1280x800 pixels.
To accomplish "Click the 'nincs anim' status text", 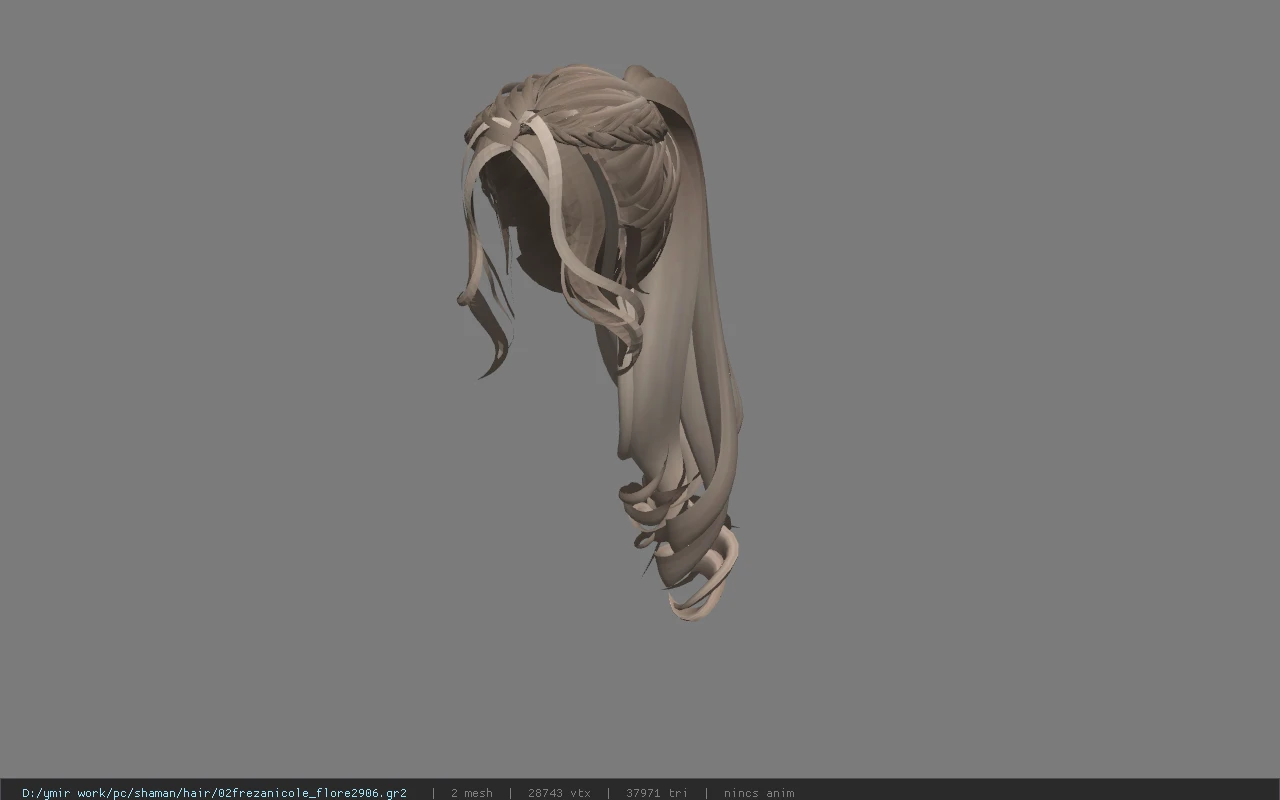I will coord(759,793).
